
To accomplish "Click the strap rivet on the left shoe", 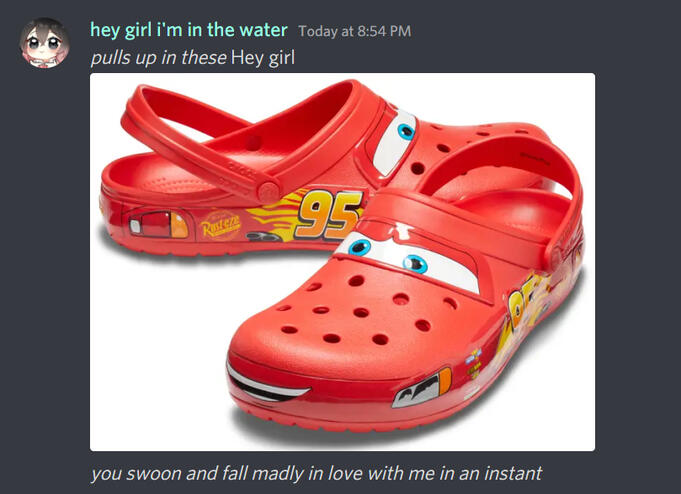I will 268,192.
